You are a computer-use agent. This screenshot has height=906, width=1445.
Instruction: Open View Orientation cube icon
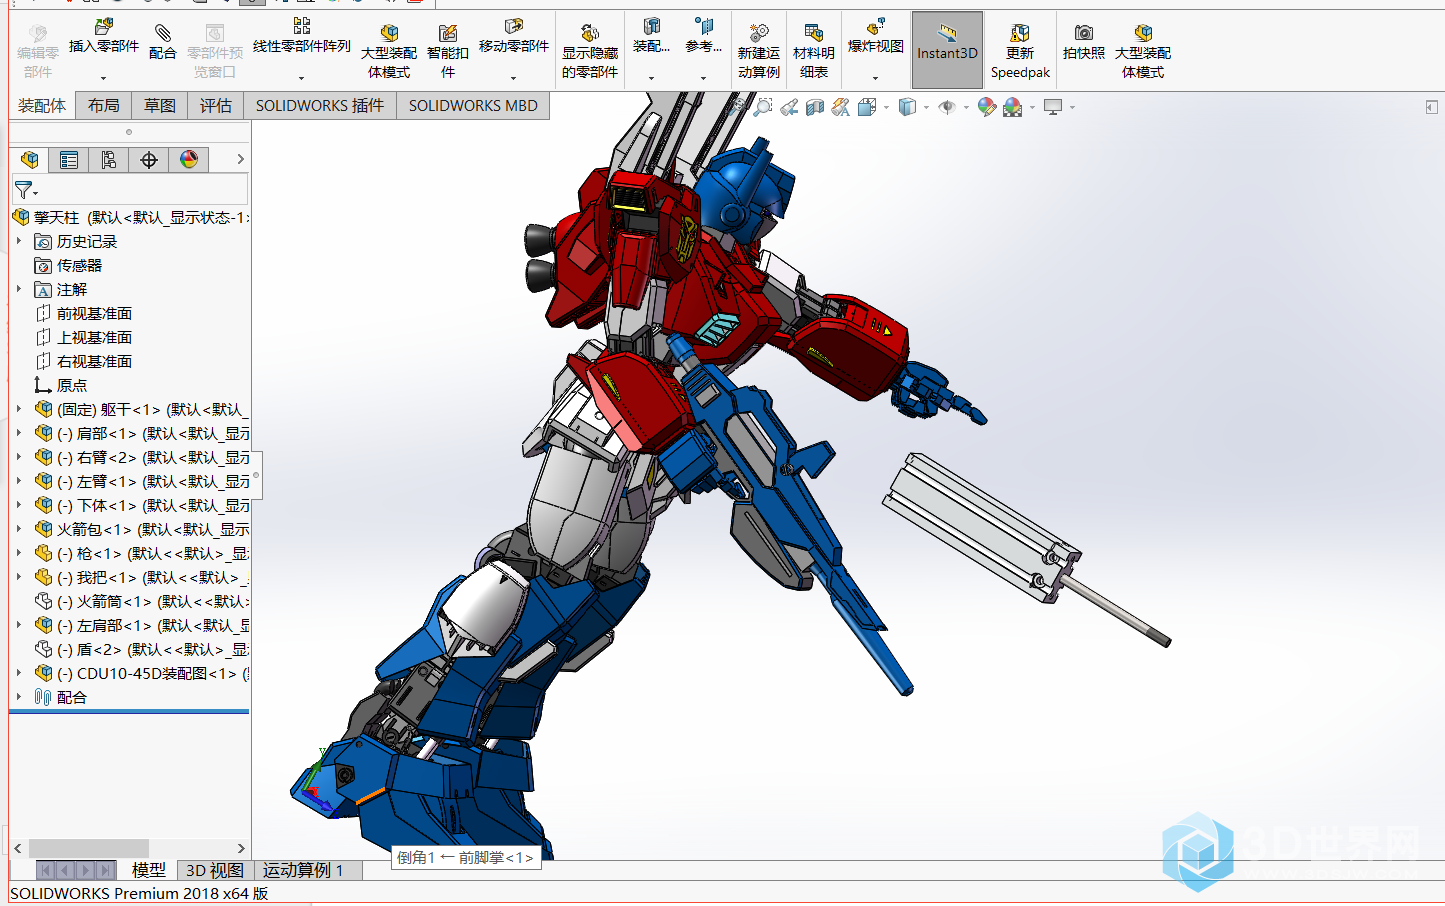tap(867, 107)
